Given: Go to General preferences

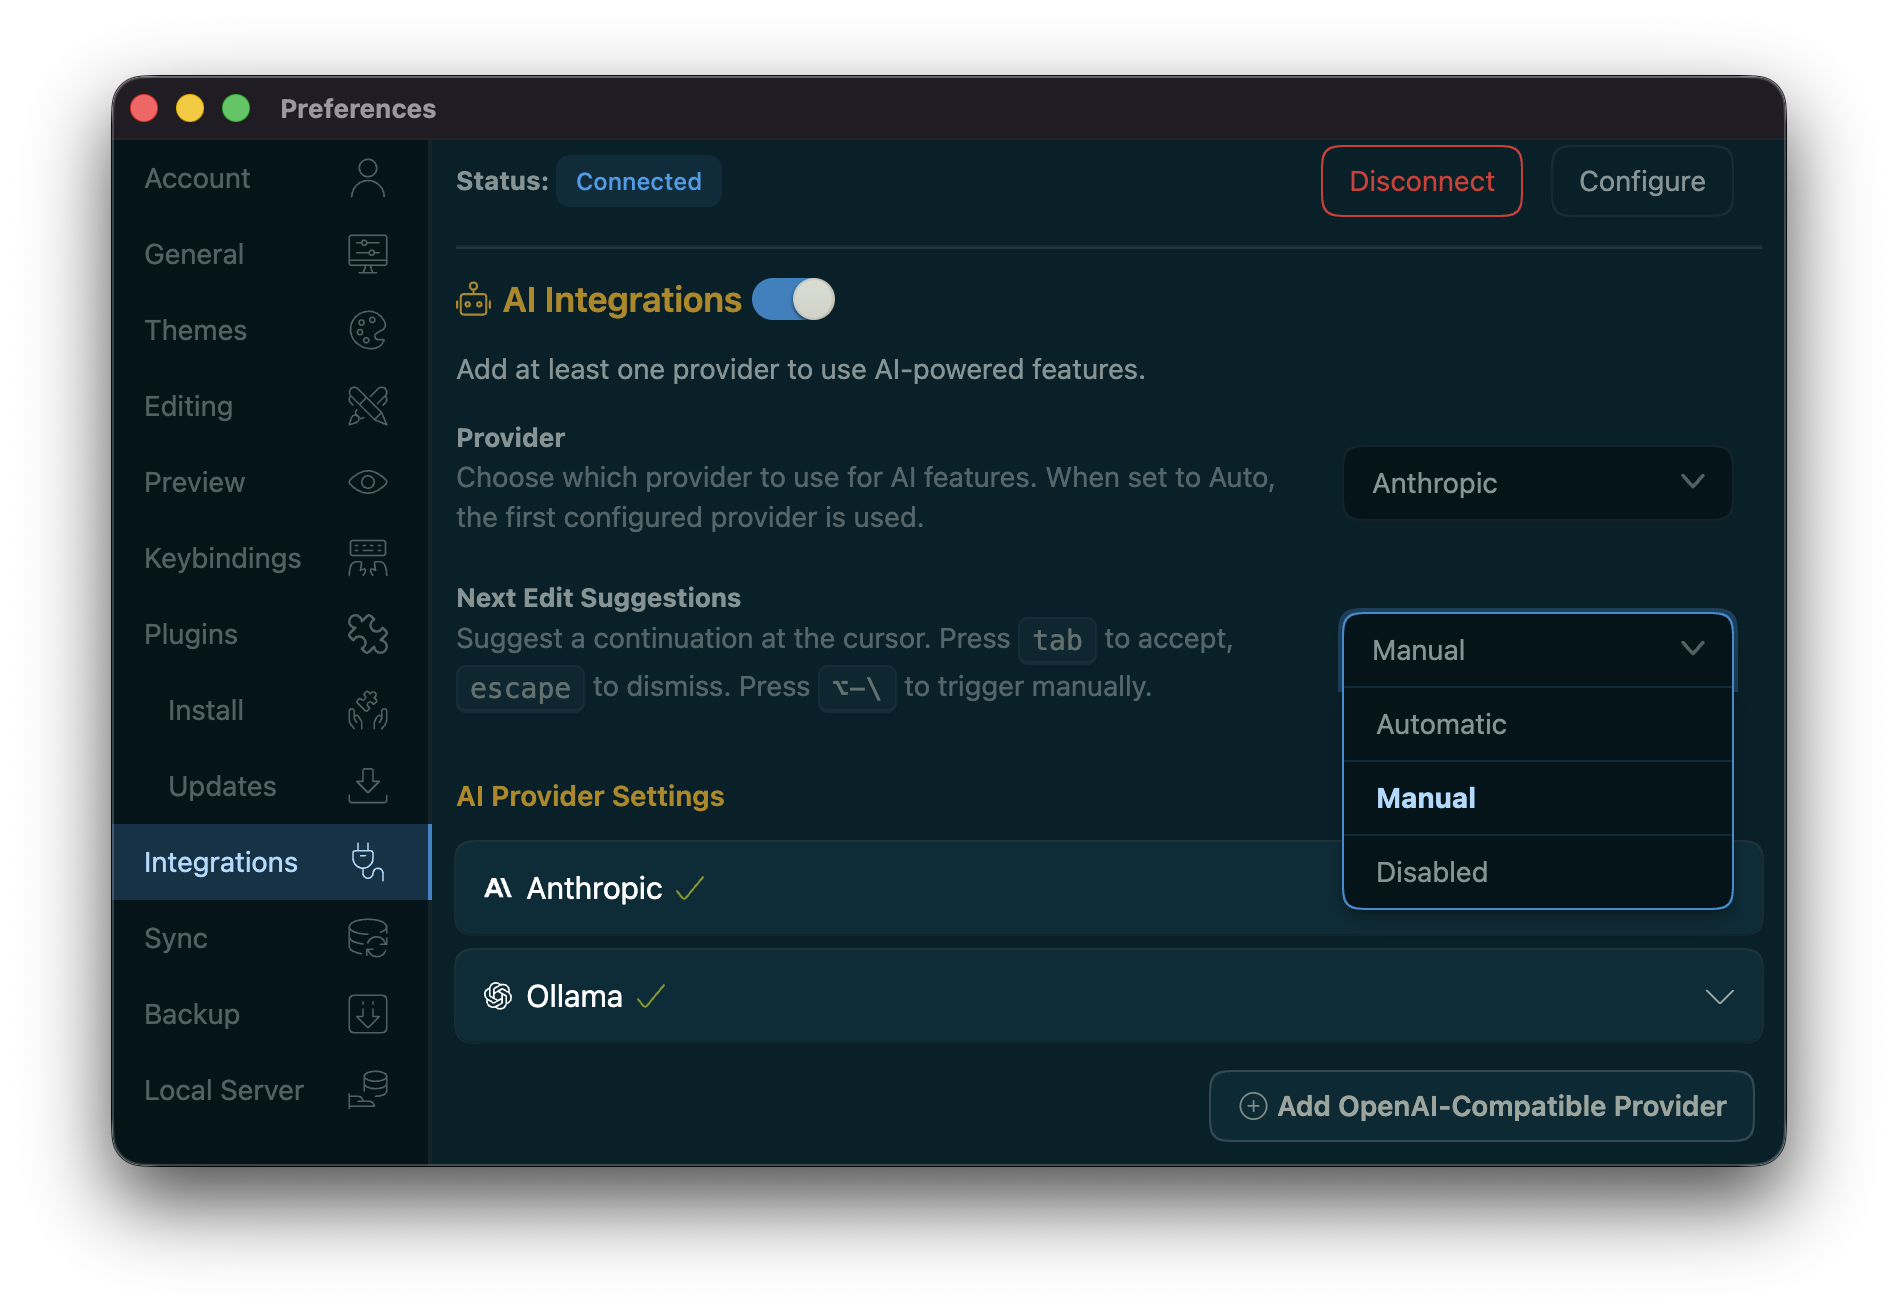Looking at the screenshot, I should 271,254.
